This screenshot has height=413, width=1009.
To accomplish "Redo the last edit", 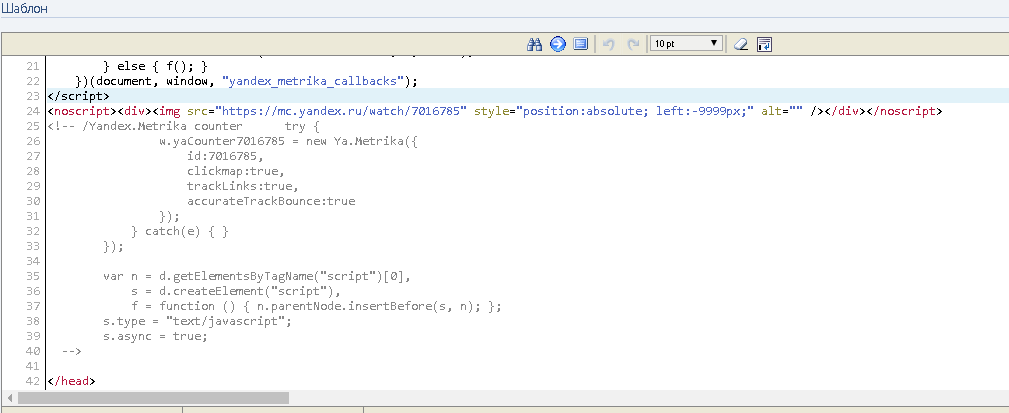I will pyautogui.click(x=633, y=44).
